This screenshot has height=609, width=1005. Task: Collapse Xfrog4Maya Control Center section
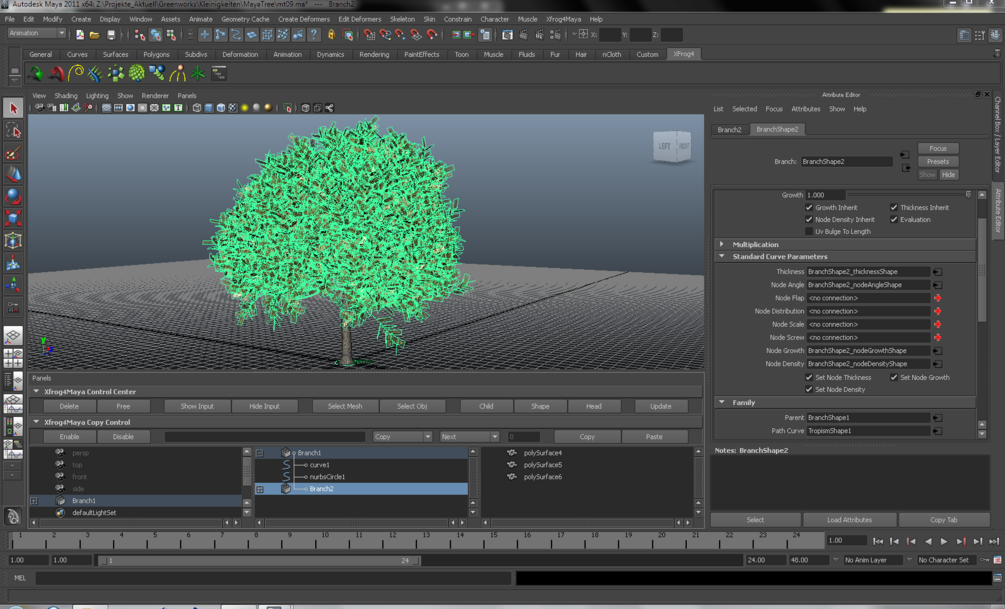pos(37,392)
